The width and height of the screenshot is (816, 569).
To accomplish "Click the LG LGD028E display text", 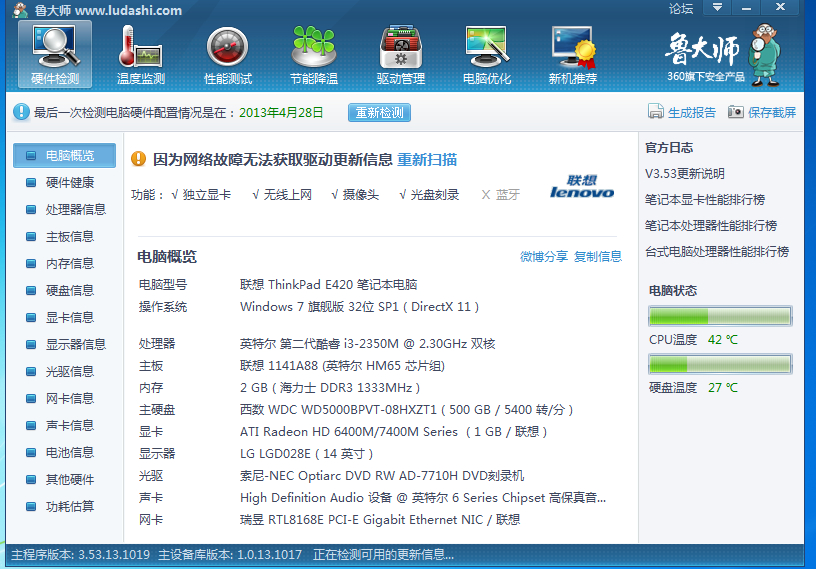I will [307, 453].
